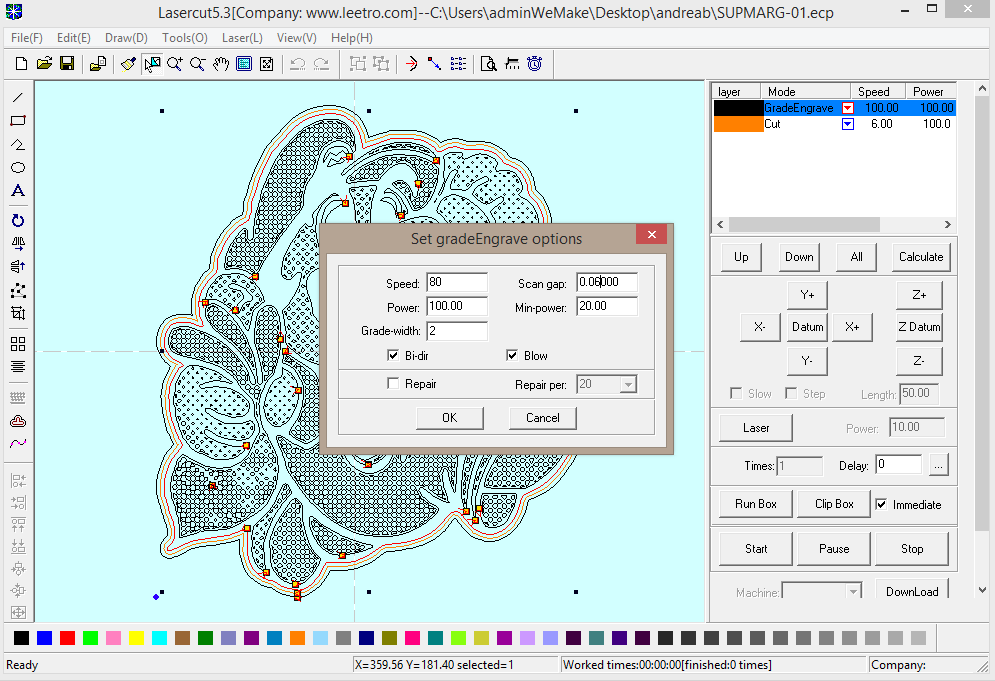
Task: Open the Draw menu
Action: [126, 38]
